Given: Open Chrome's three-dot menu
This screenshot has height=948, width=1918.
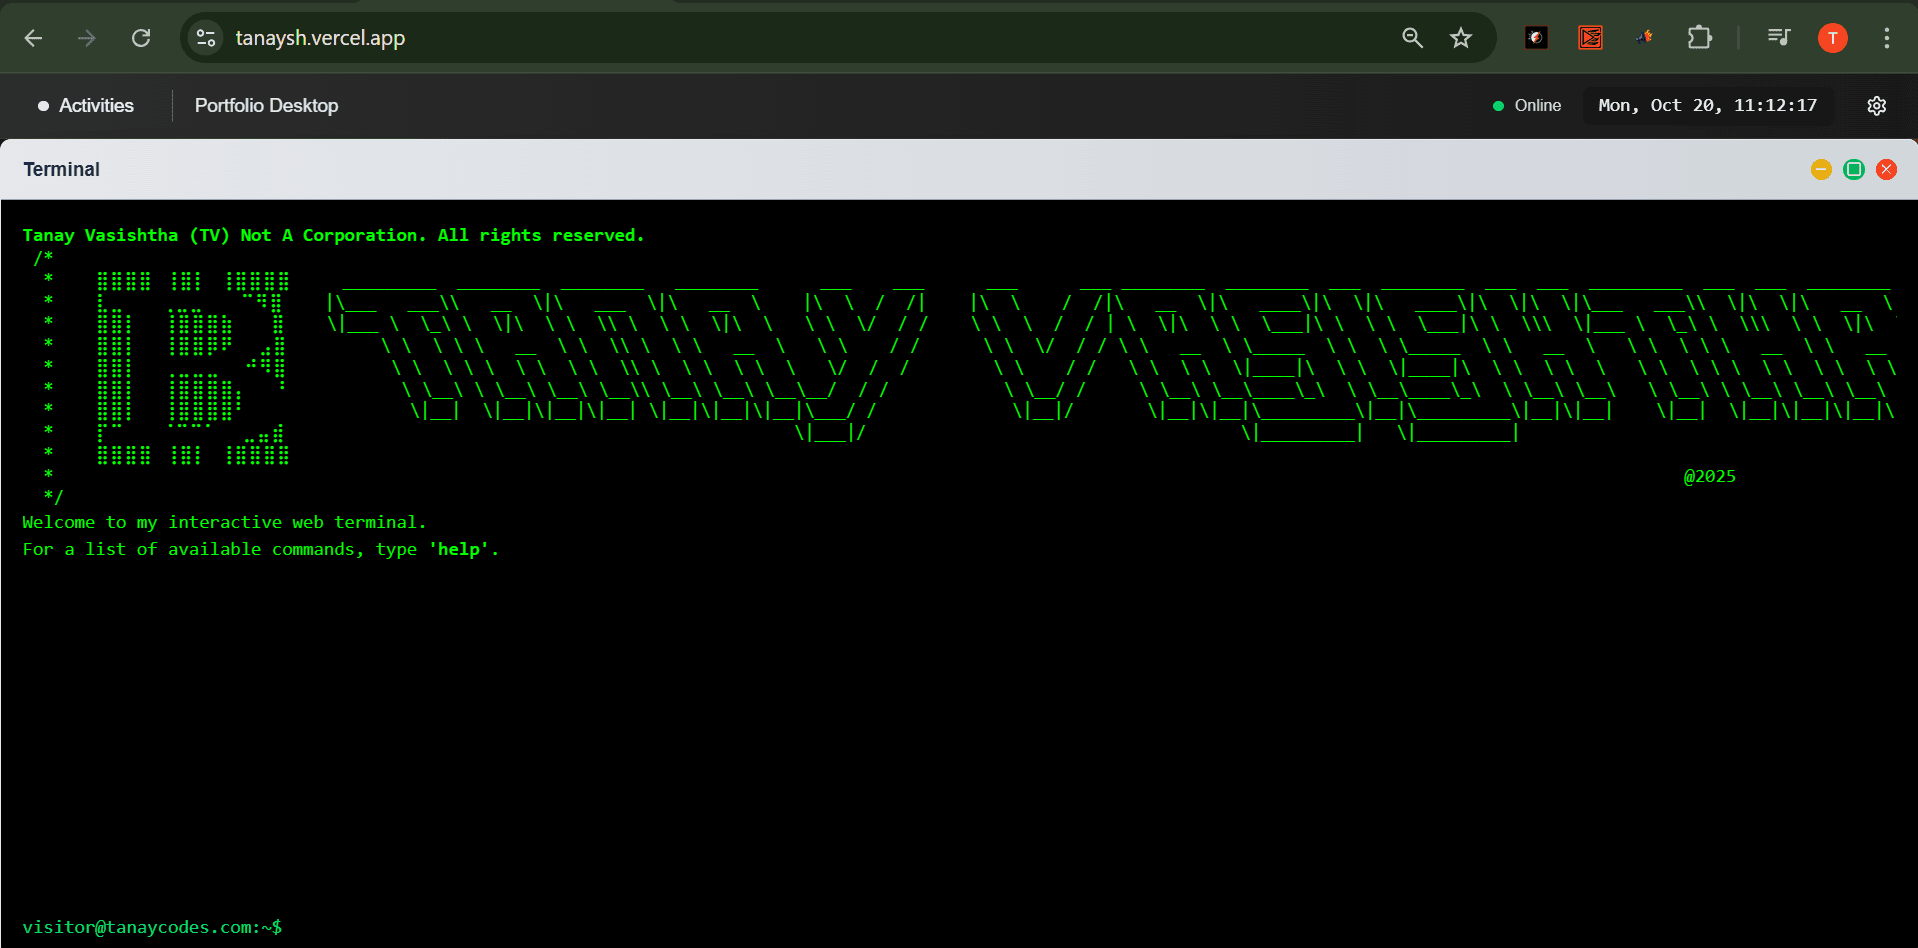Looking at the screenshot, I should [x=1886, y=38].
